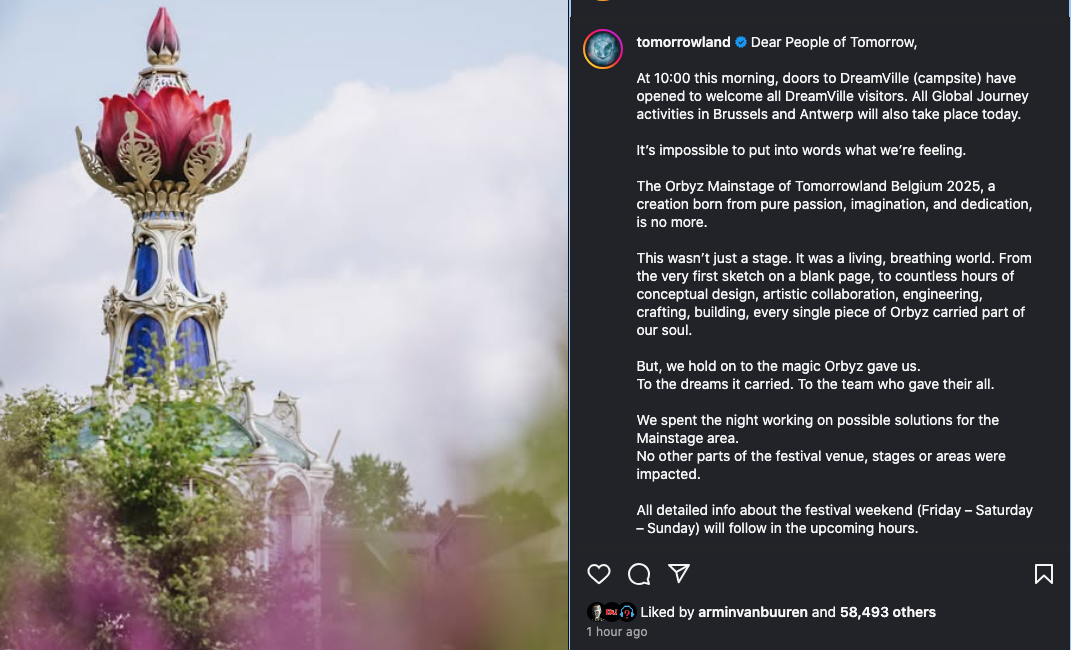1071x650 pixels.
Task: Open the first liker avatar showing a man
Action: click(x=596, y=612)
